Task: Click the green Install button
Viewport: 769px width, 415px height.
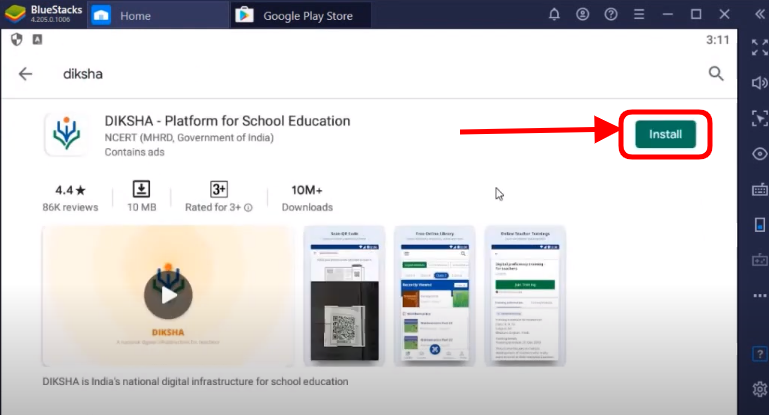Action: click(666, 134)
